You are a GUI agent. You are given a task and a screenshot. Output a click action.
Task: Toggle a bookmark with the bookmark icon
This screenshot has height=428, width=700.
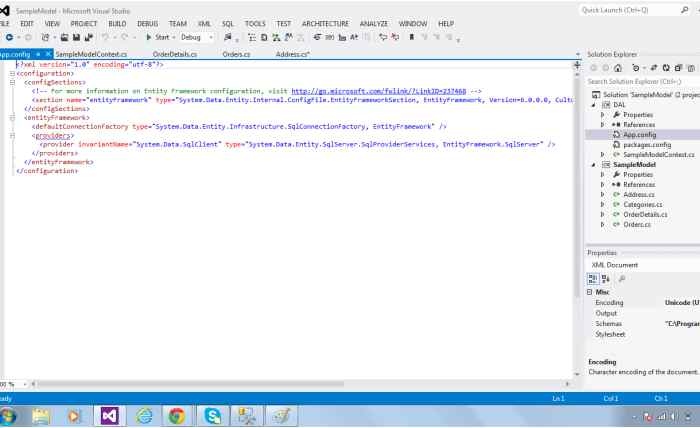[x=412, y=37]
